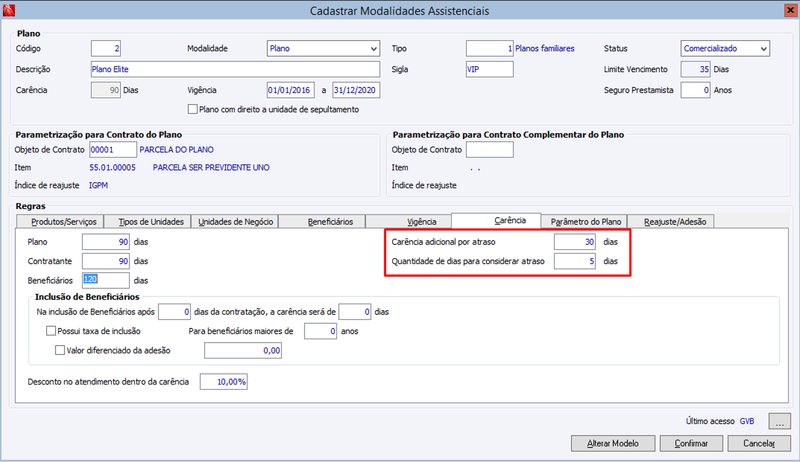Image resolution: width=800 pixels, height=462 pixels.
Task: Focus the Contratante carência days field
Action: pos(106,261)
